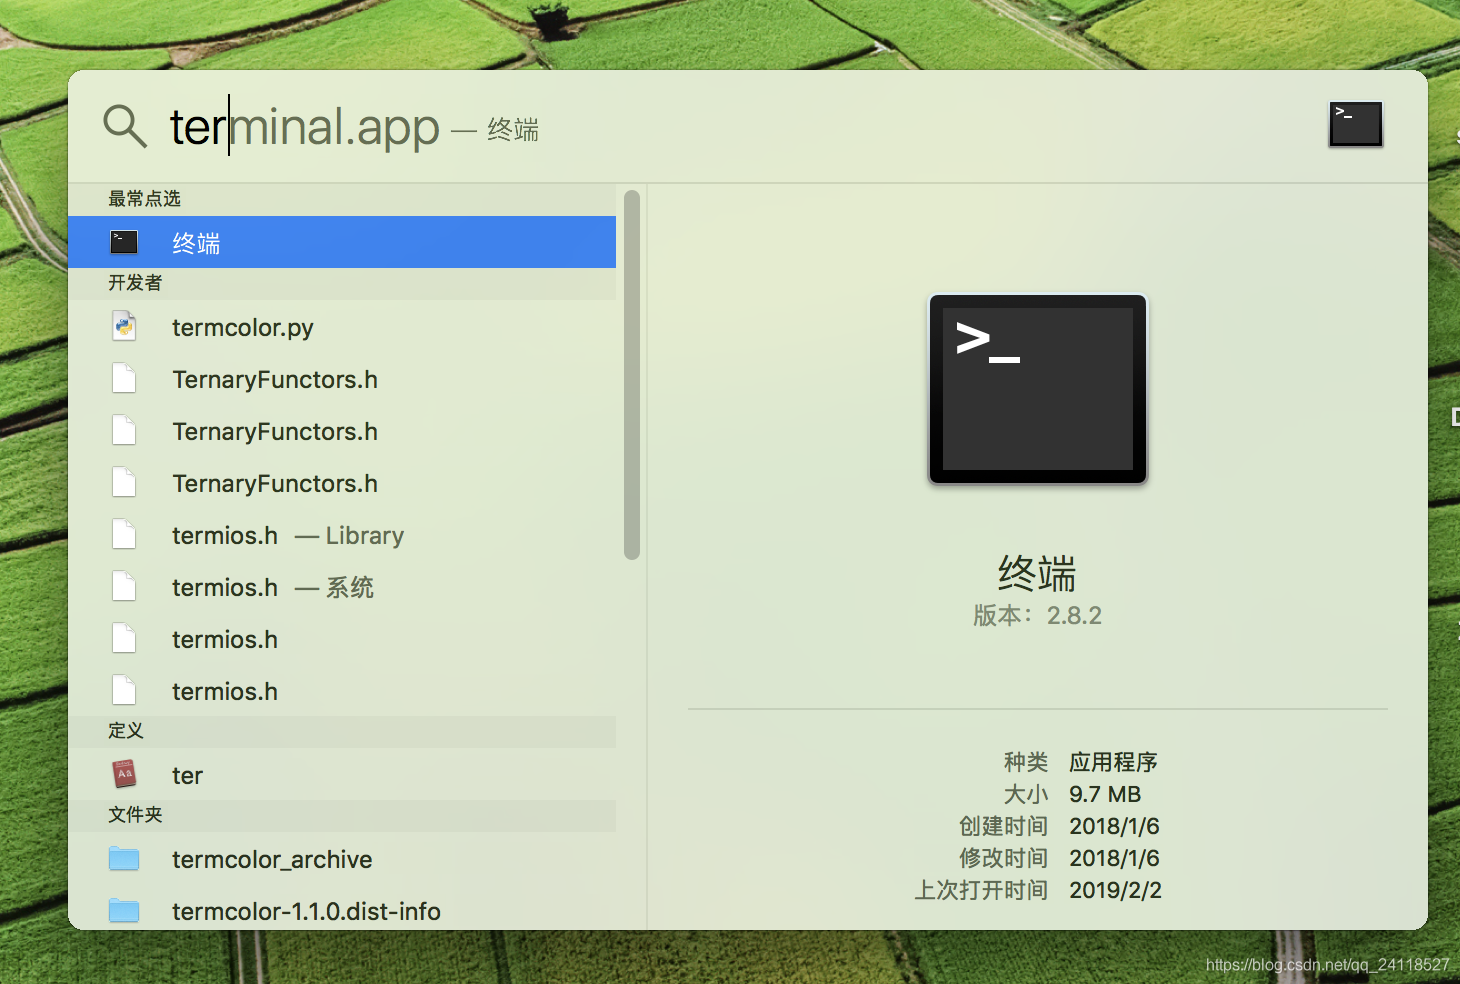Click the large Terminal preview icon

pos(1038,389)
